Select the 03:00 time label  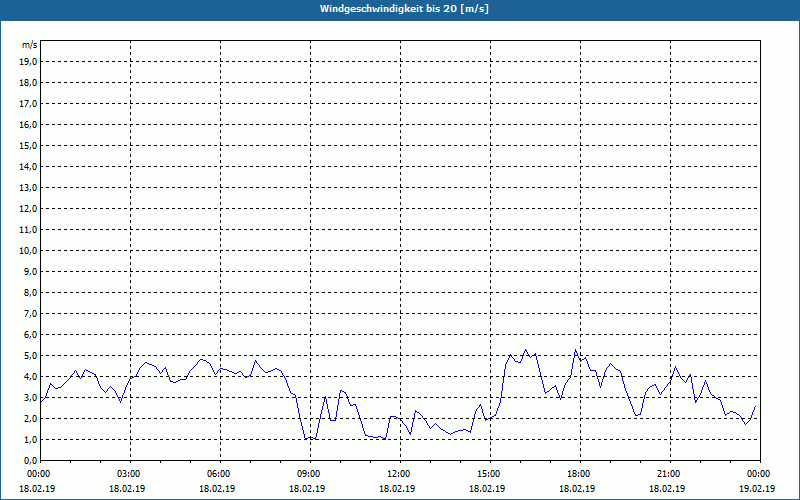pos(128,474)
